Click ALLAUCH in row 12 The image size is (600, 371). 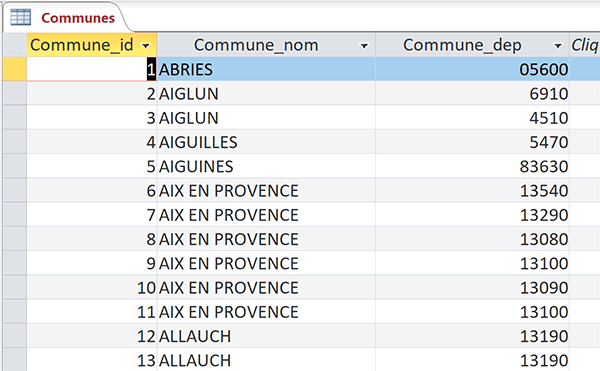[266, 336]
